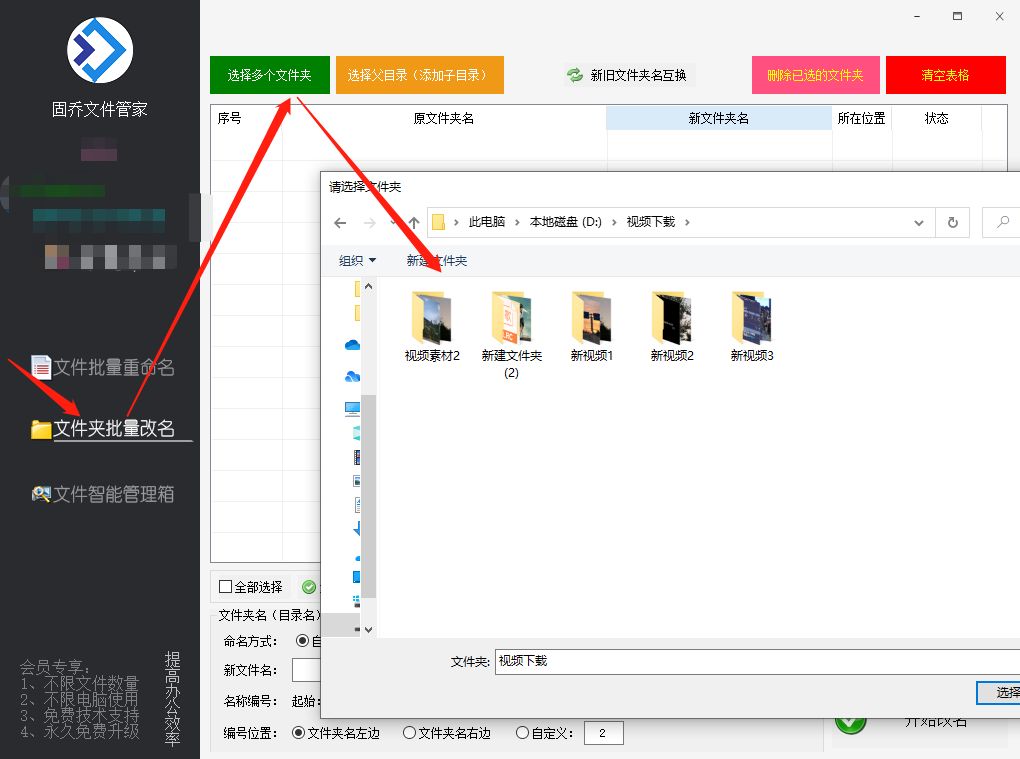The image size is (1020, 759).
Task: Click the orange 选择父目录（添加子目录） button
Action: pos(420,75)
